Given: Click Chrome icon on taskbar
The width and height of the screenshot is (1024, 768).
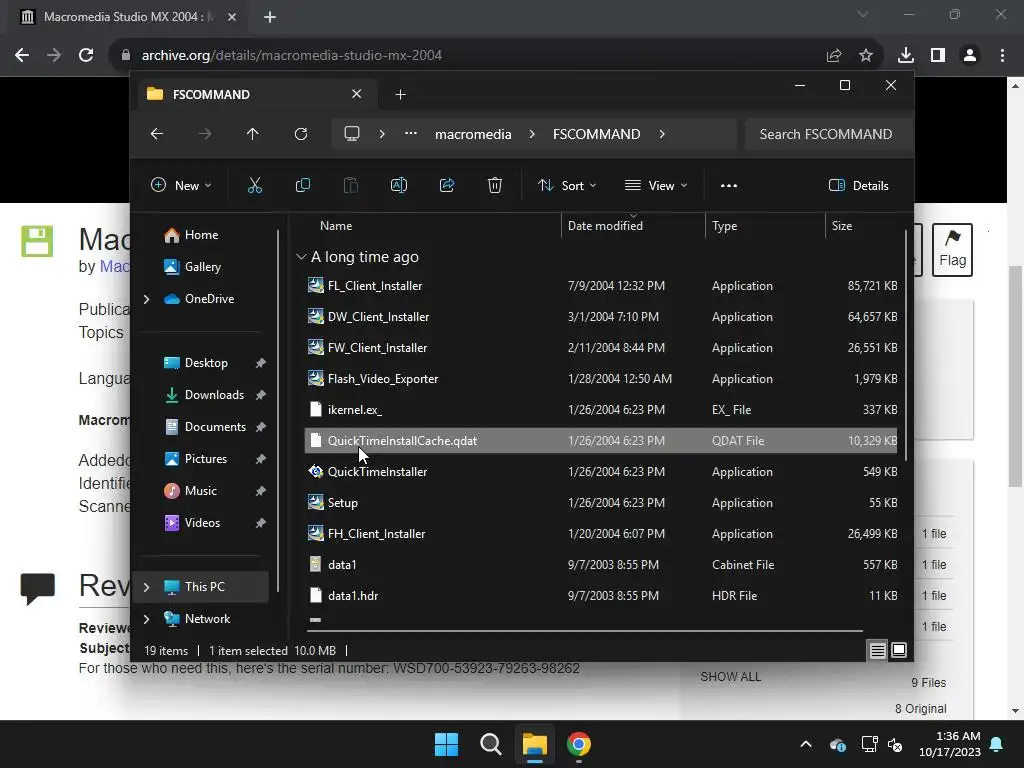Looking at the screenshot, I should point(579,744).
